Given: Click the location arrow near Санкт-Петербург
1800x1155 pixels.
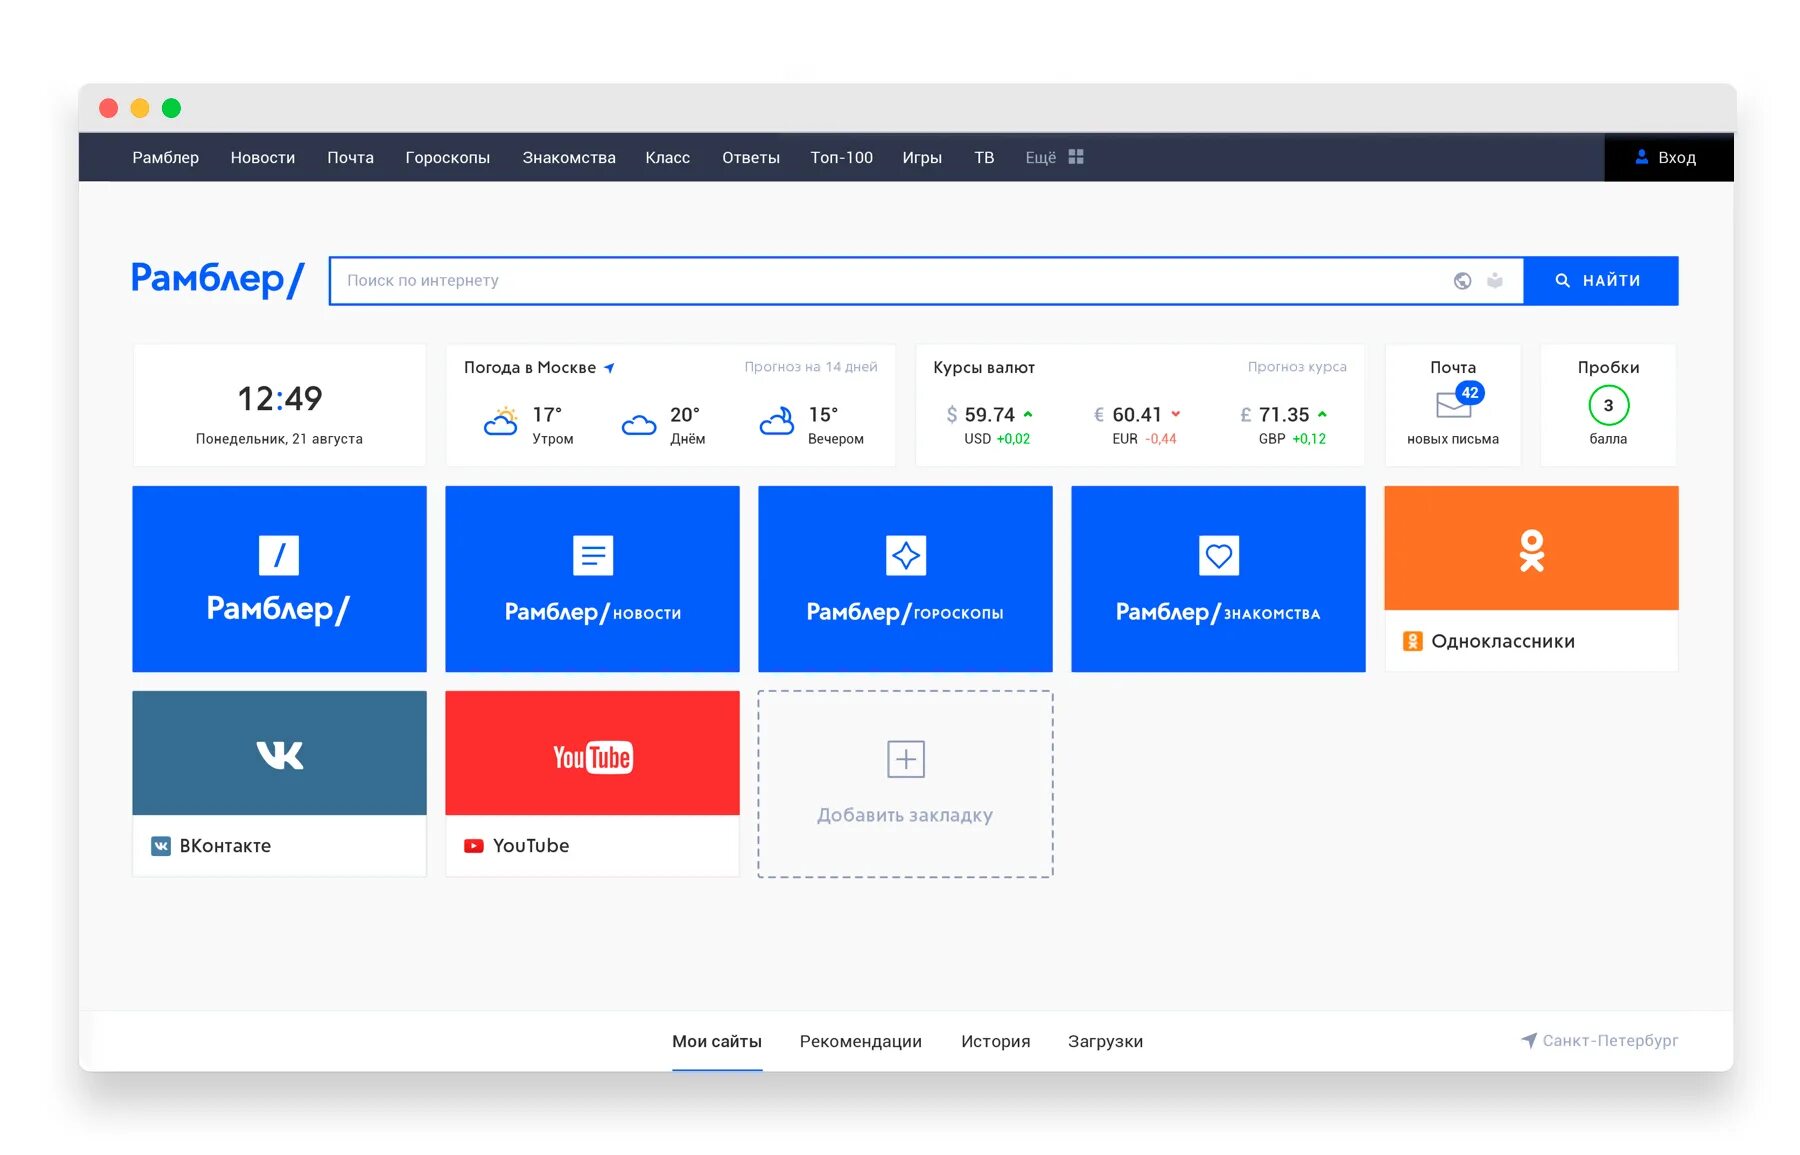Looking at the screenshot, I should coord(1529,1041).
